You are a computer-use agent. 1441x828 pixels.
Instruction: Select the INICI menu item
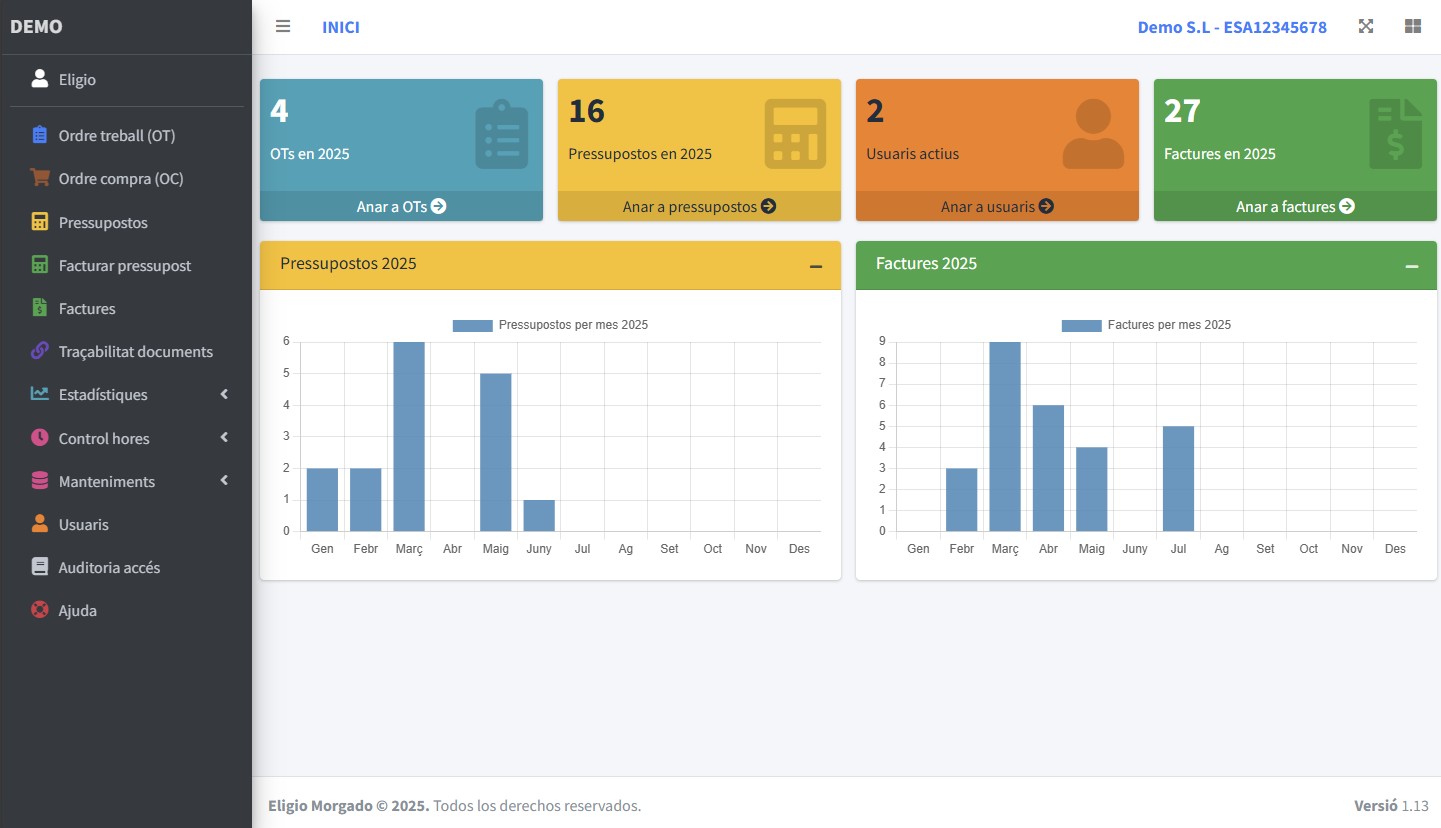[x=341, y=26]
